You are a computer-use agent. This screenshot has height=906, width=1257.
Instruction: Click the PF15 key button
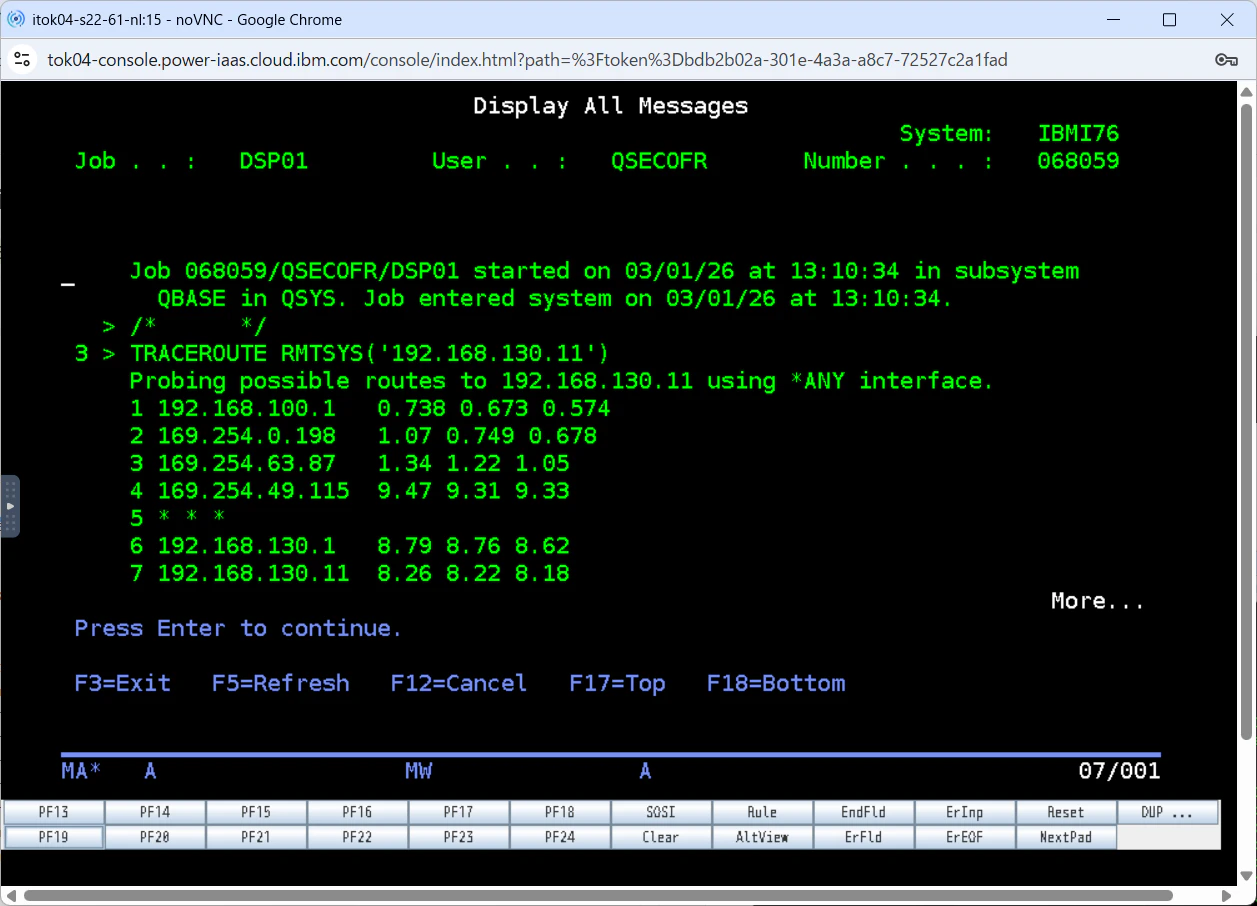coord(256,812)
